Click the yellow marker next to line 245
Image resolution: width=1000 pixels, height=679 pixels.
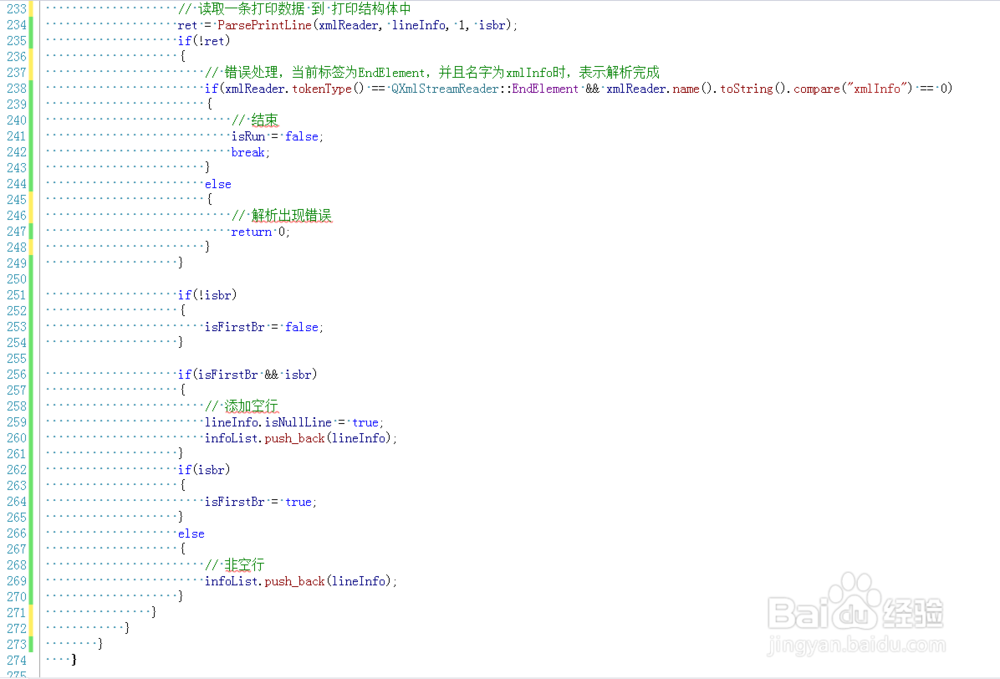33,199
